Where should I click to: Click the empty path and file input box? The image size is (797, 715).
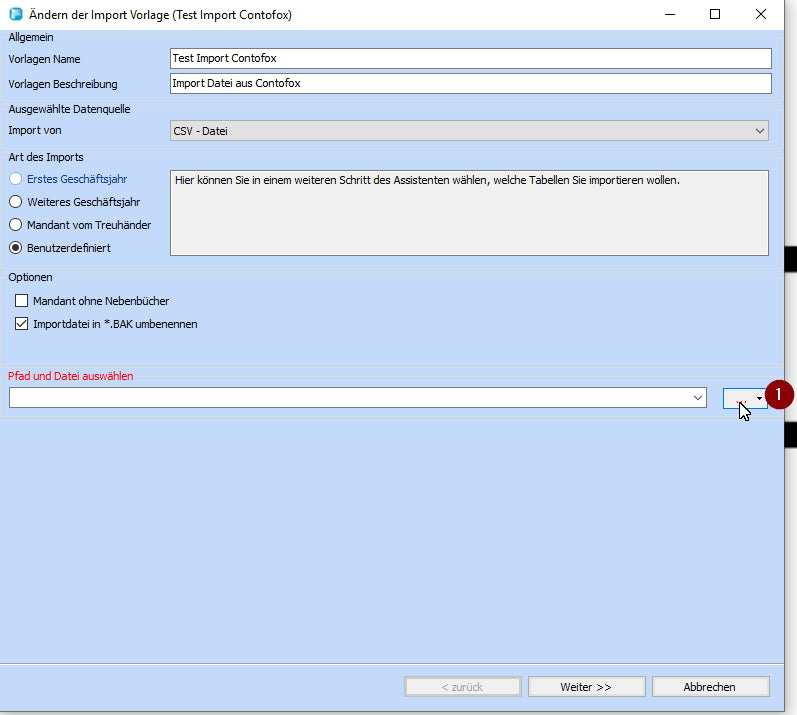pos(348,398)
